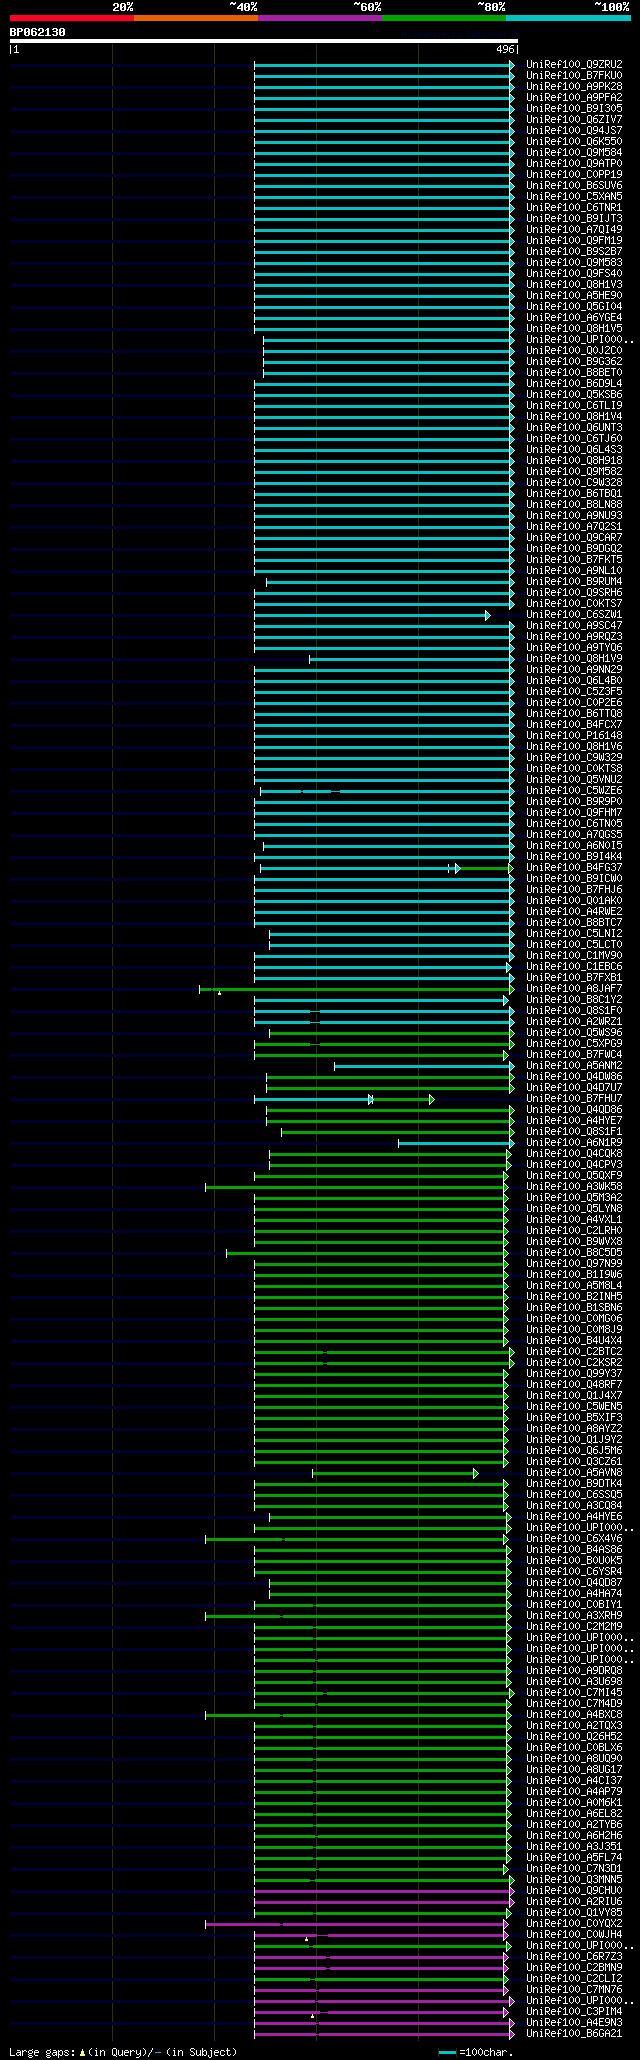Select the UniRef100_B8BET0 label
This screenshot has height=2060, width=640.
point(574,372)
